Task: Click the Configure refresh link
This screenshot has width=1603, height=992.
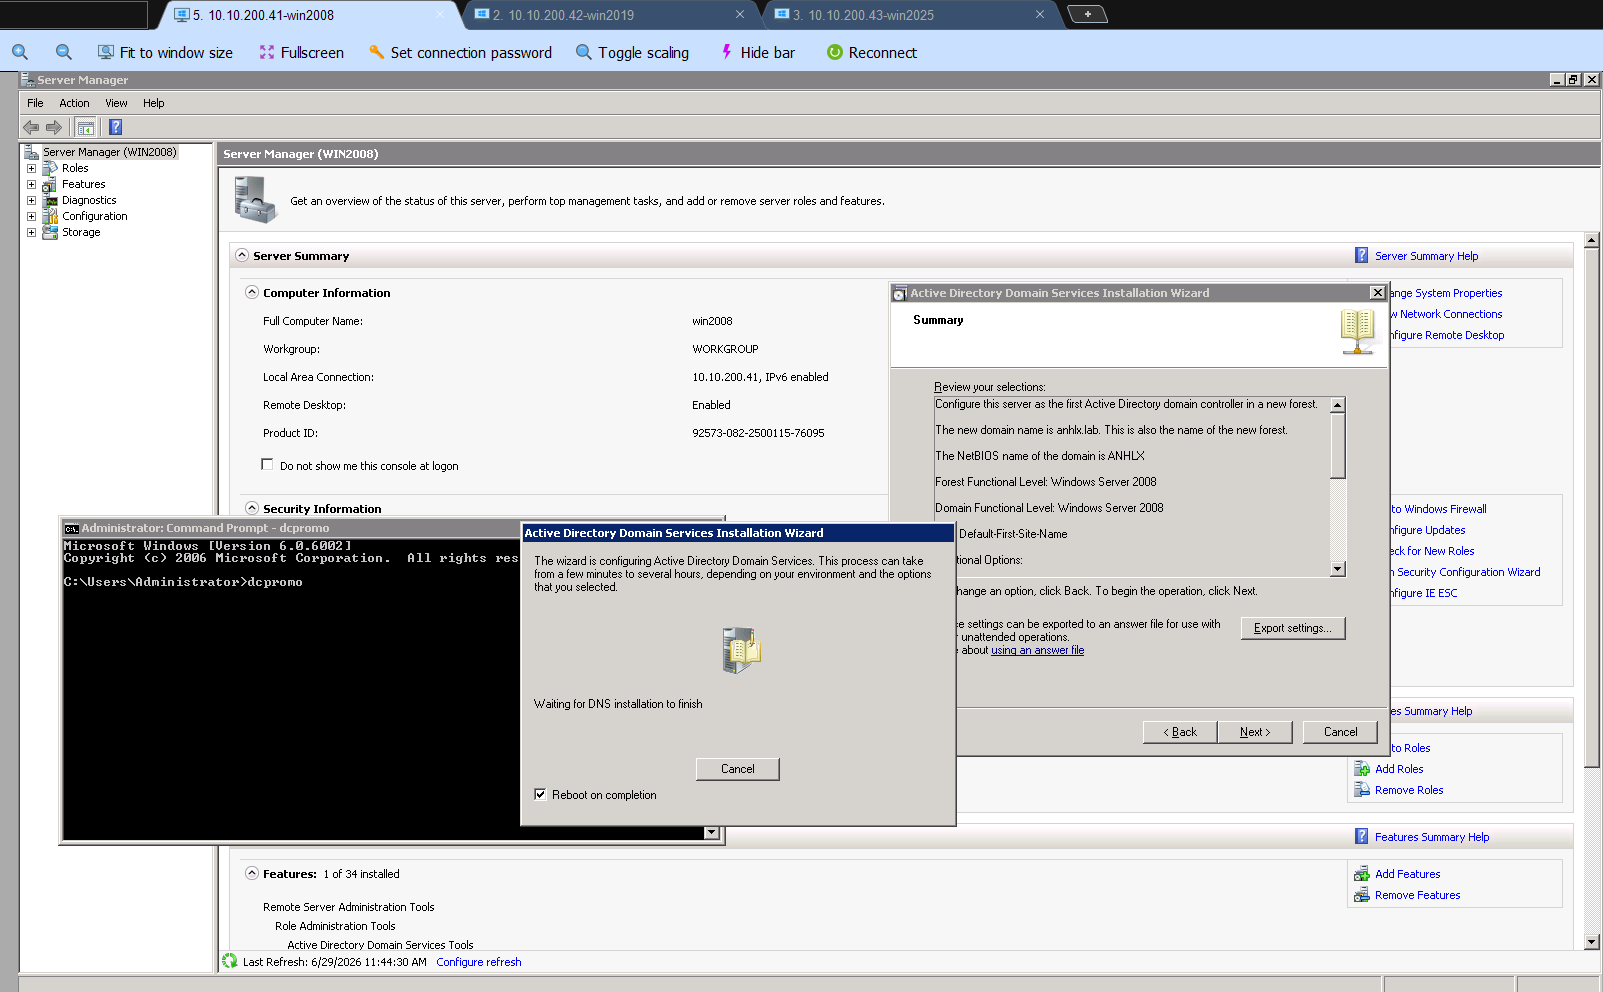Action: 479,962
